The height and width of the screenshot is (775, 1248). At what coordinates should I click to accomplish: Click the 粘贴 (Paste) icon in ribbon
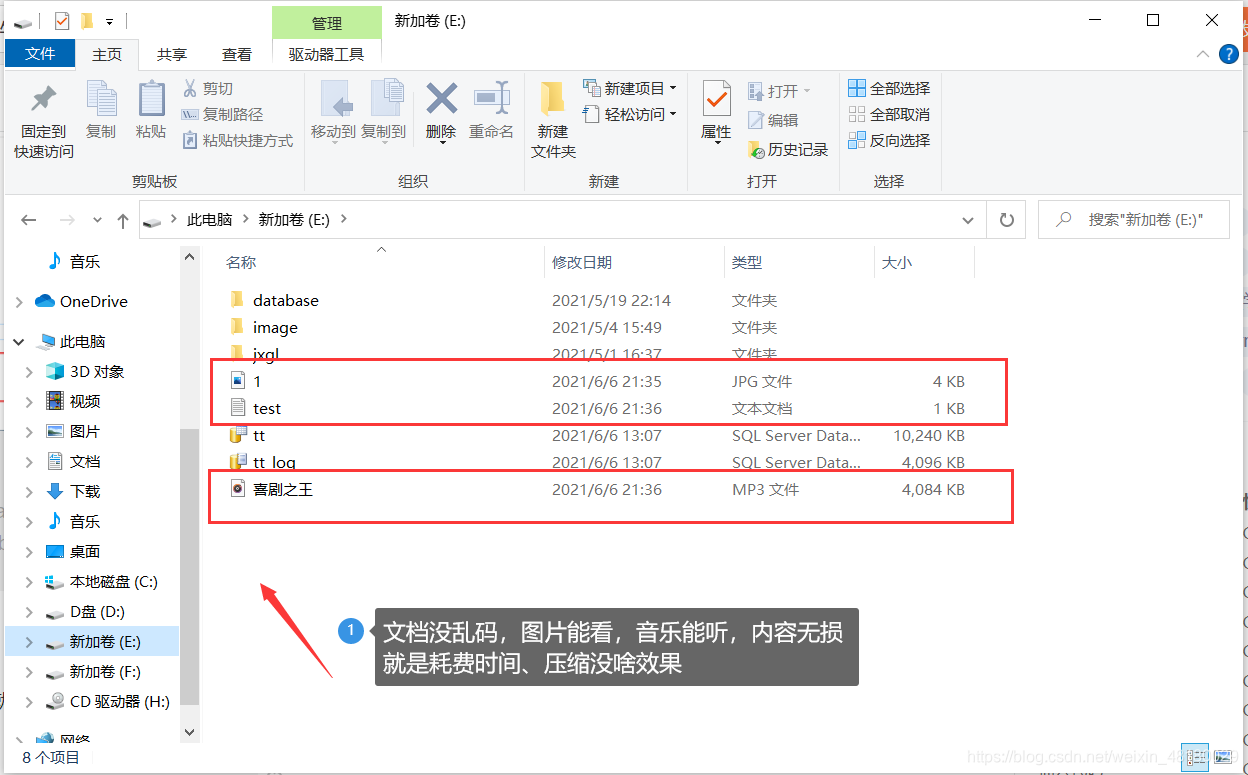tap(151, 113)
